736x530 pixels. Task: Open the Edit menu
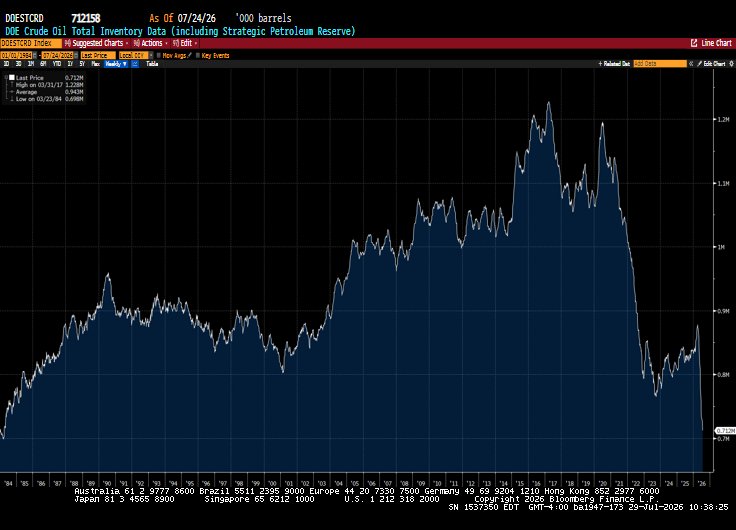184,43
